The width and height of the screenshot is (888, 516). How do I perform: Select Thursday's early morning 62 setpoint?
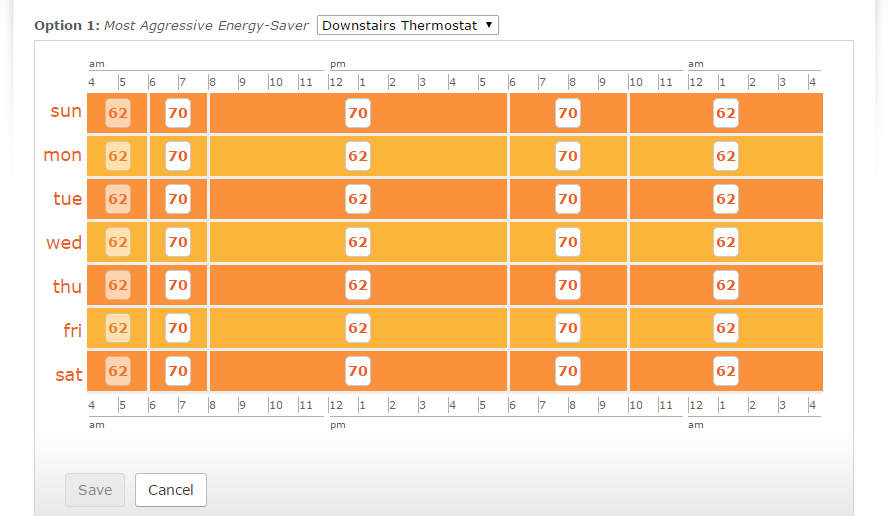coord(118,285)
